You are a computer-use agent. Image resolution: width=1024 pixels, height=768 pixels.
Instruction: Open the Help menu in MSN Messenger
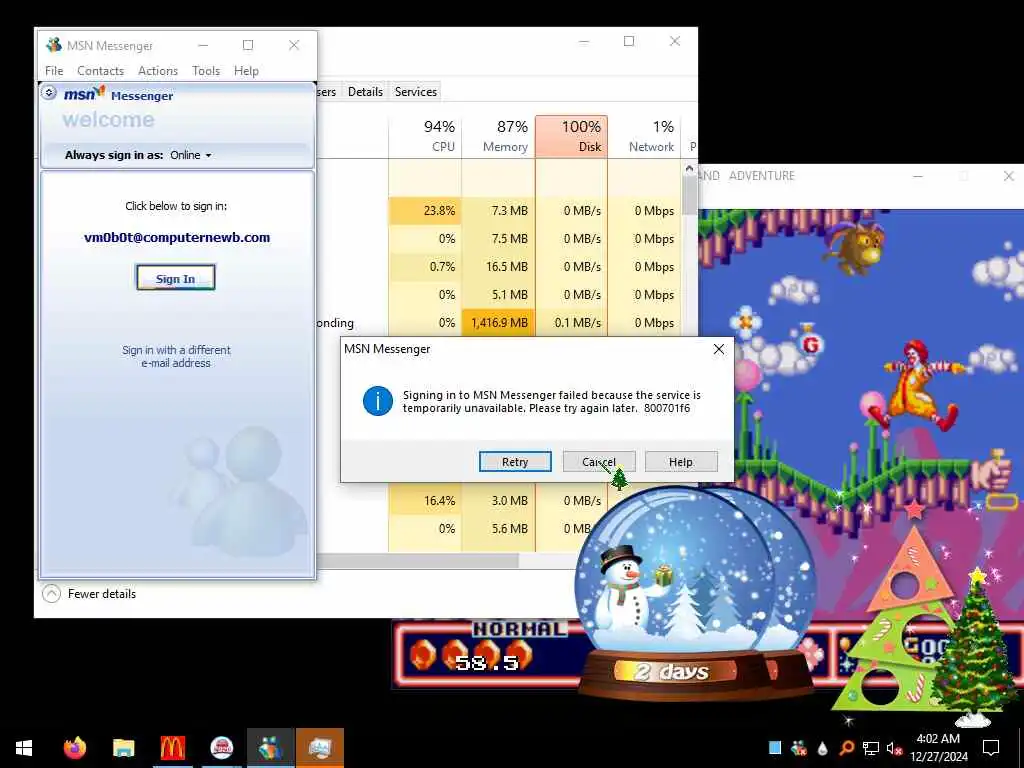tap(246, 71)
